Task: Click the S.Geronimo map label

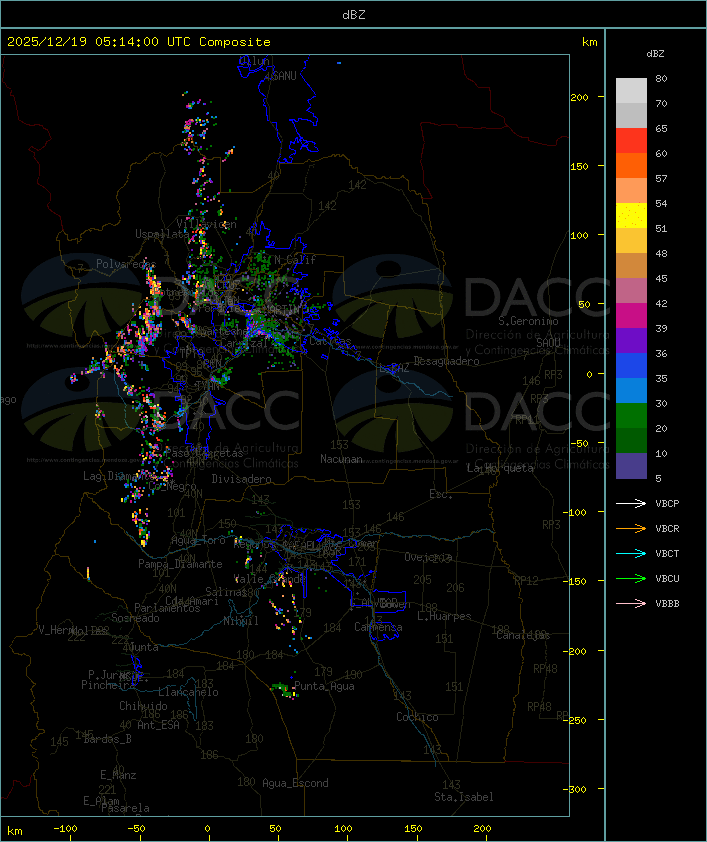Action: [528, 321]
